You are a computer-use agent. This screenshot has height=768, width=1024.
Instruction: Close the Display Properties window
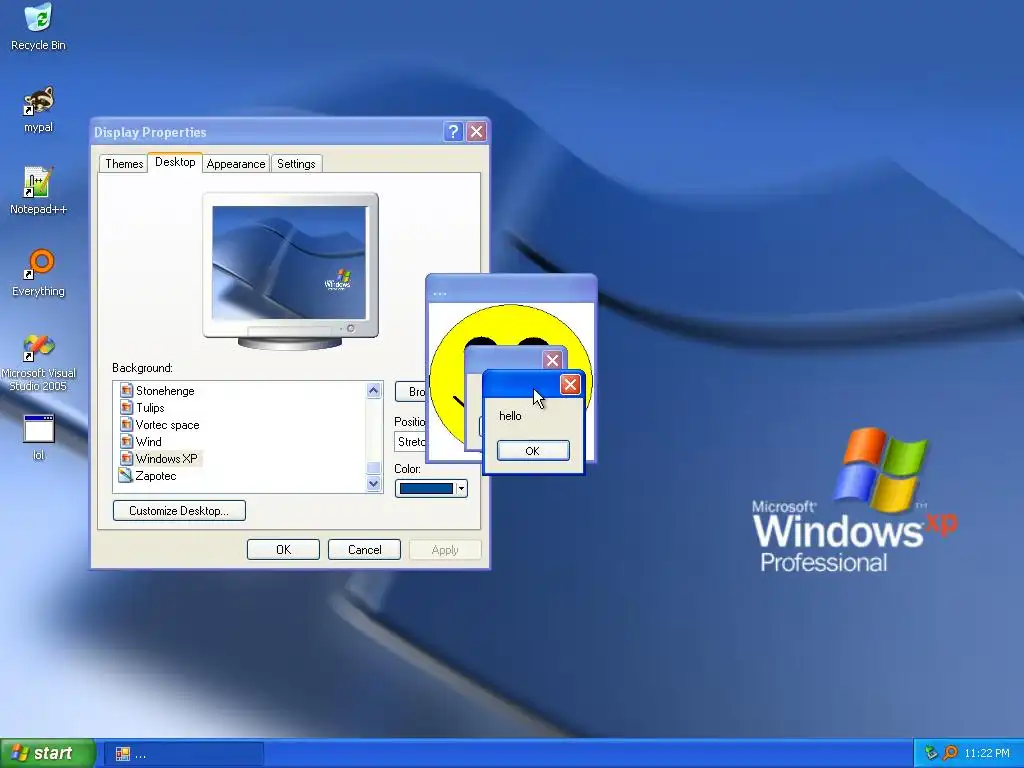click(x=477, y=132)
